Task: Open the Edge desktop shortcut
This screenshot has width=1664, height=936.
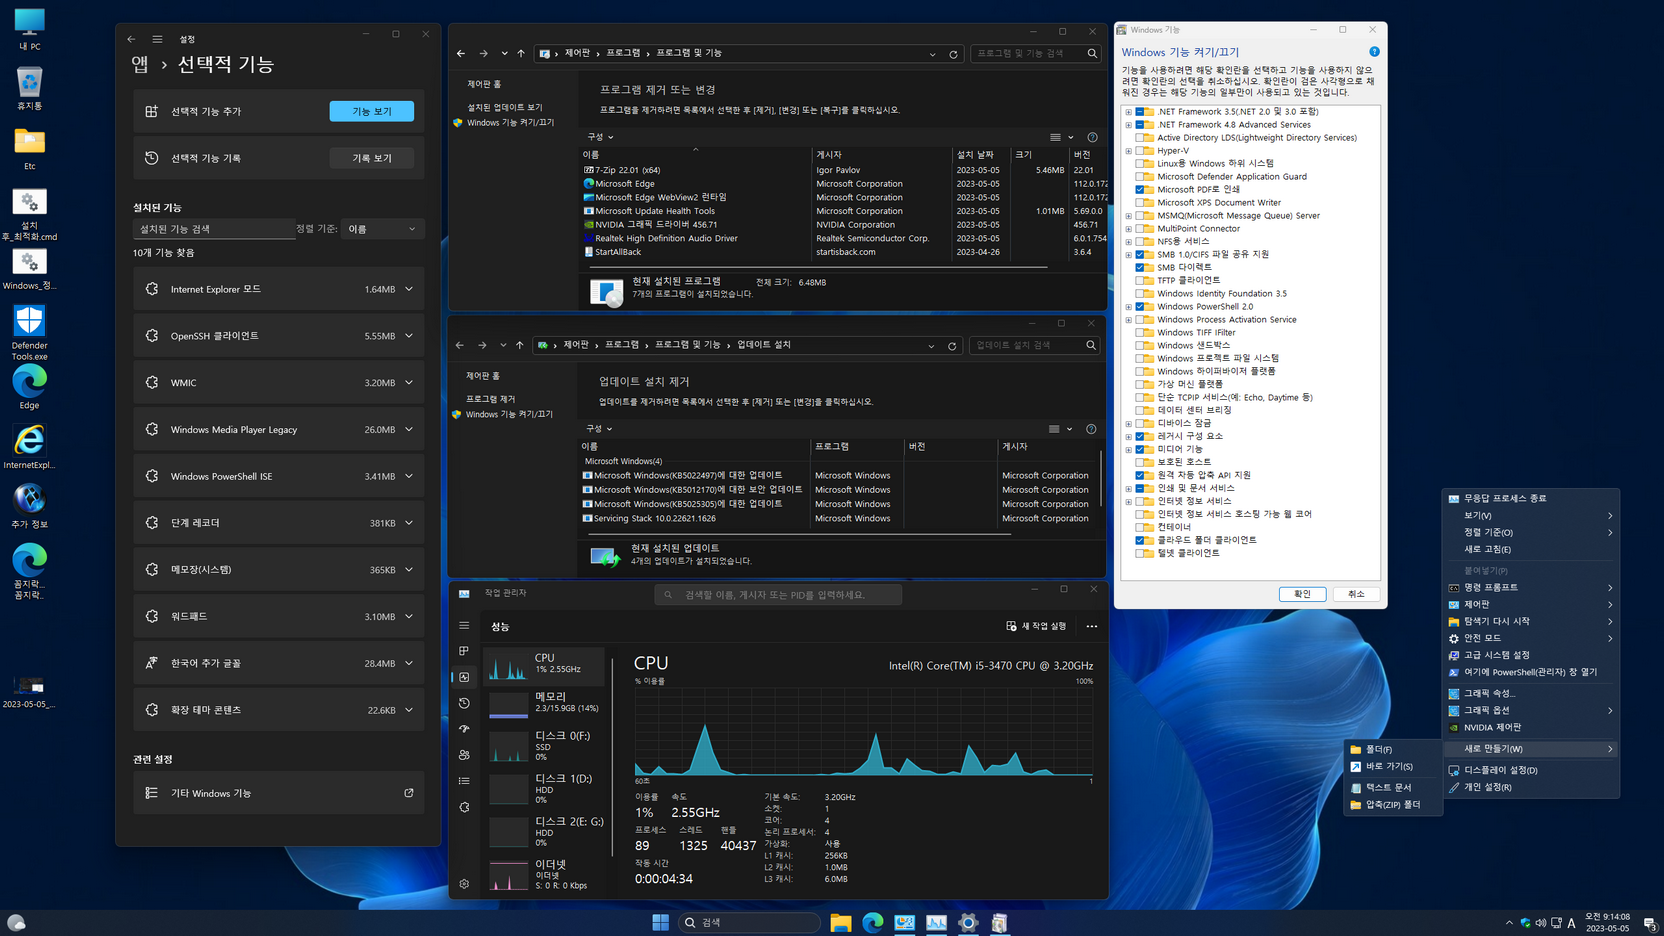Action: 29,387
